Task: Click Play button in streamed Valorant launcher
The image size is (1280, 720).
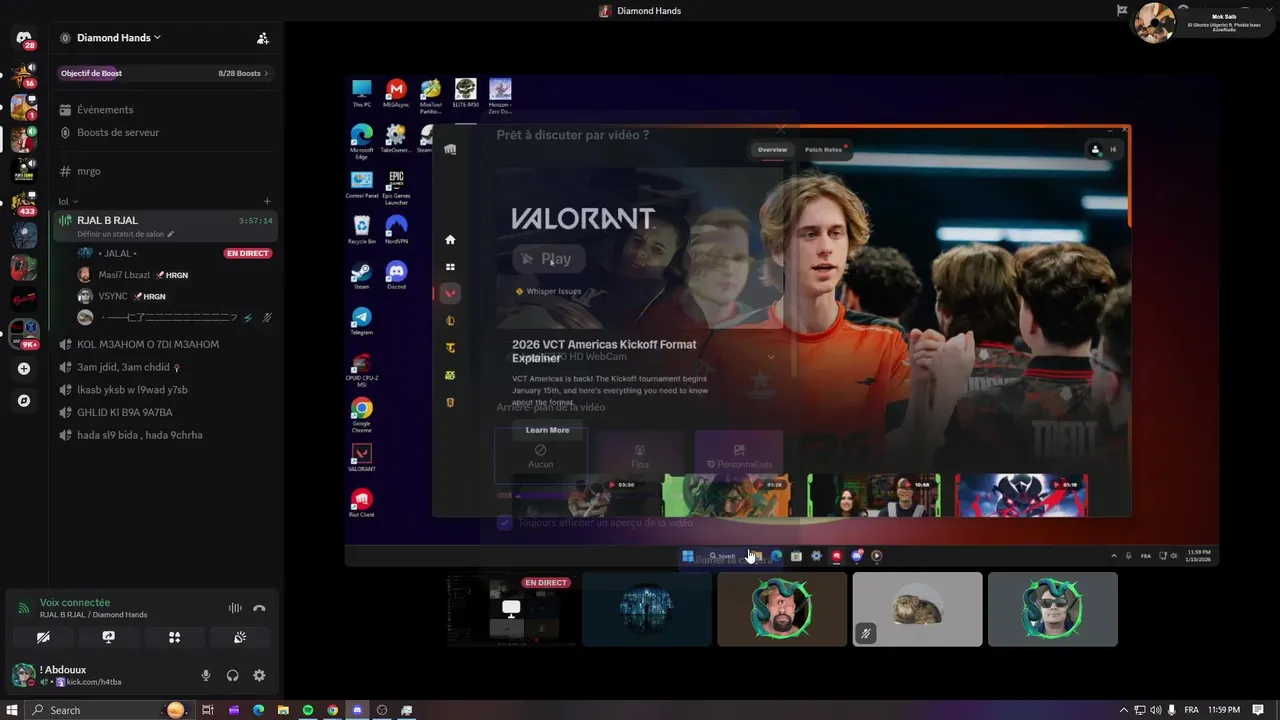Action: tap(548, 259)
